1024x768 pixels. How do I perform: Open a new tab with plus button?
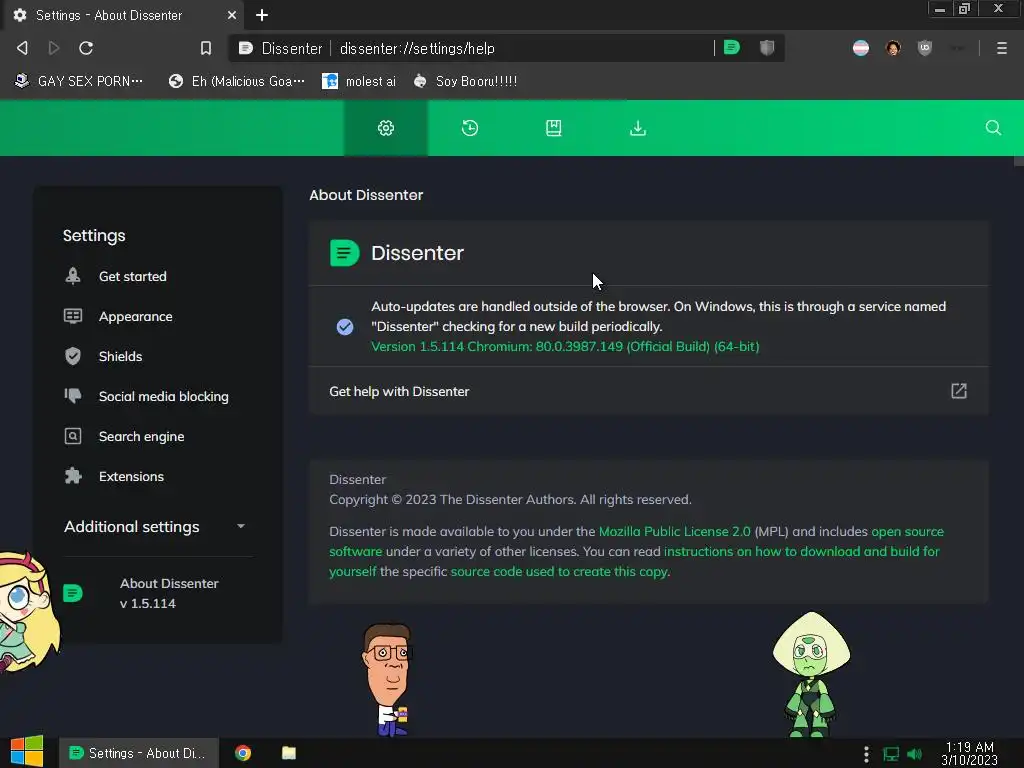(262, 15)
